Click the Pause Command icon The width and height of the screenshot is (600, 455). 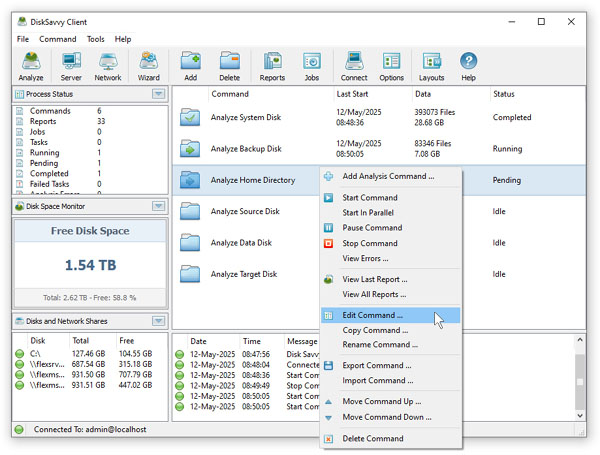click(328, 228)
